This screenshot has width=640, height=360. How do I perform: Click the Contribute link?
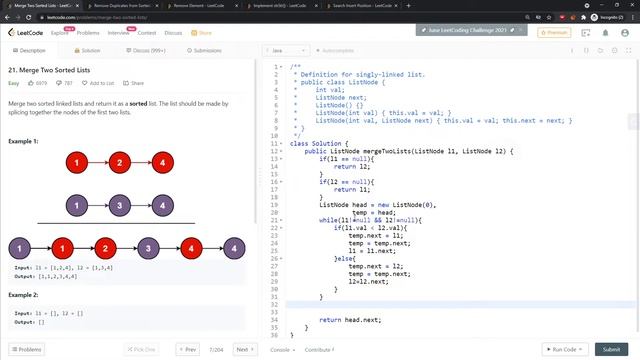coord(319,350)
